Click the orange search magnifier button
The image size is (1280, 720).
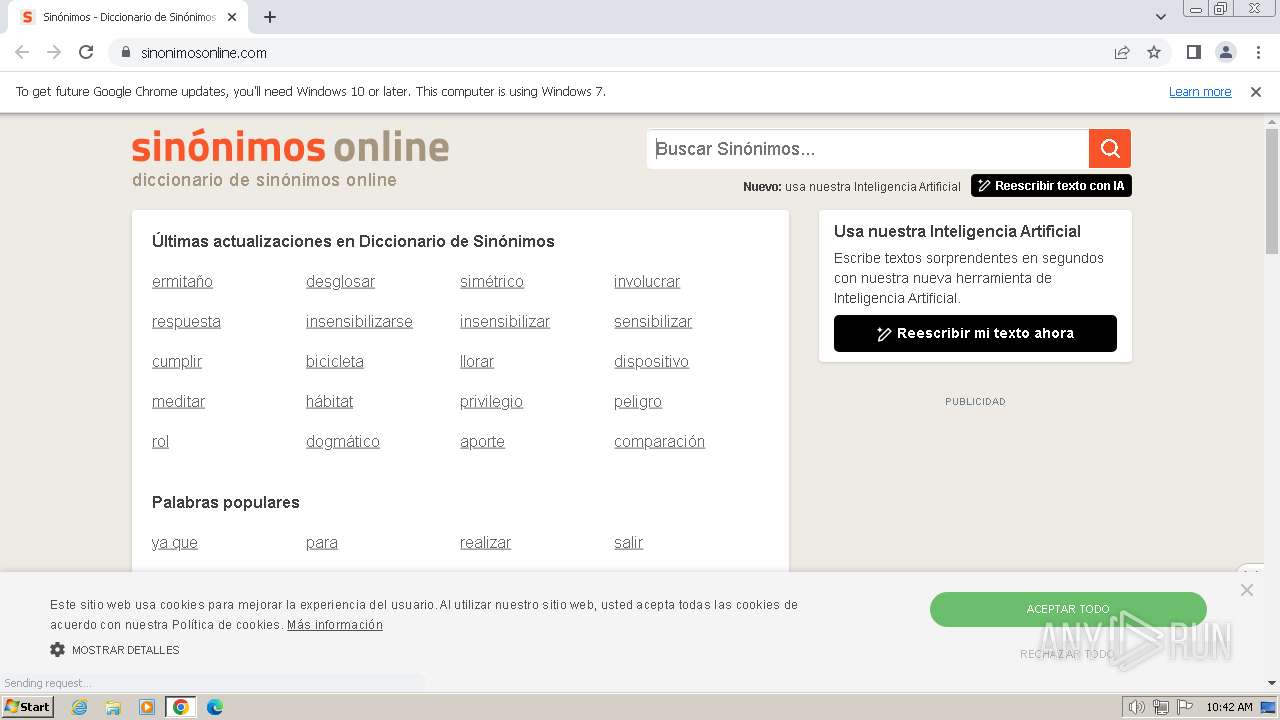(1110, 149)
